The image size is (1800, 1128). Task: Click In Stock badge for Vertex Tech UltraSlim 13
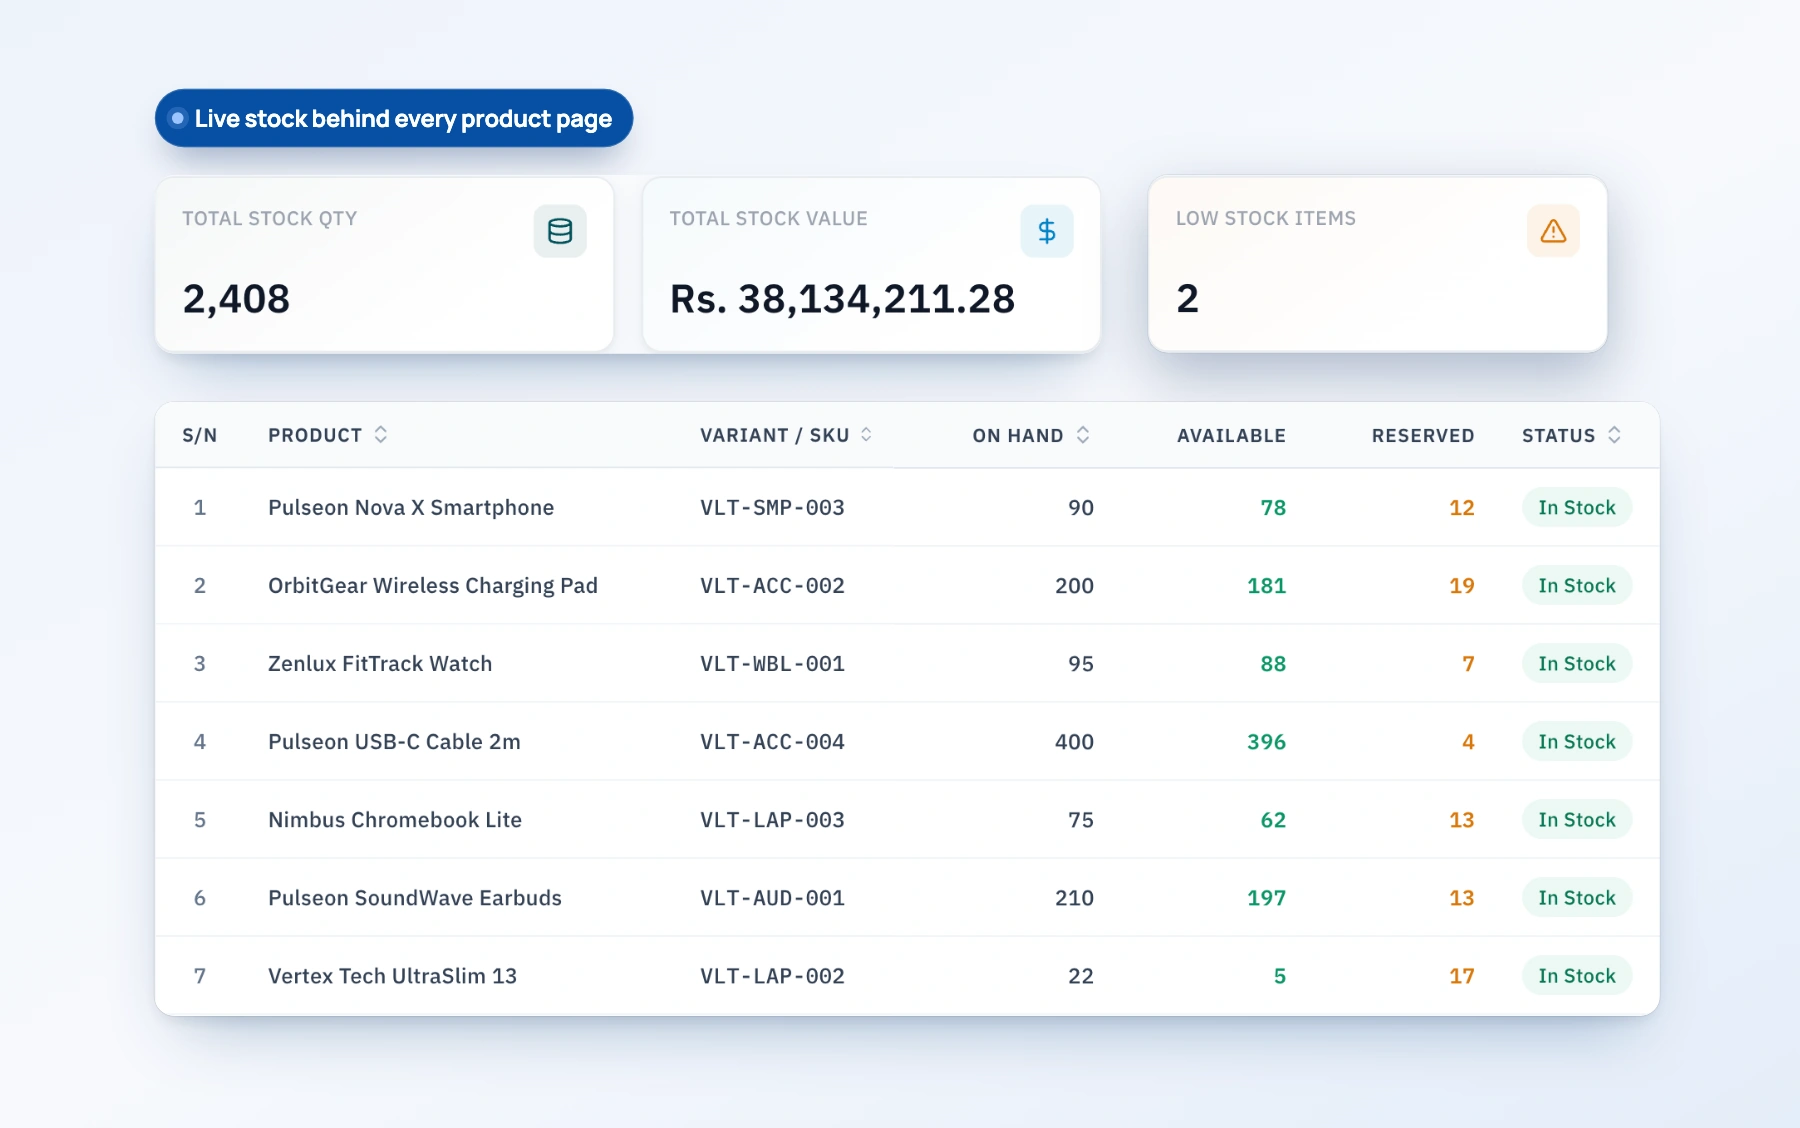coord(1577,975)
